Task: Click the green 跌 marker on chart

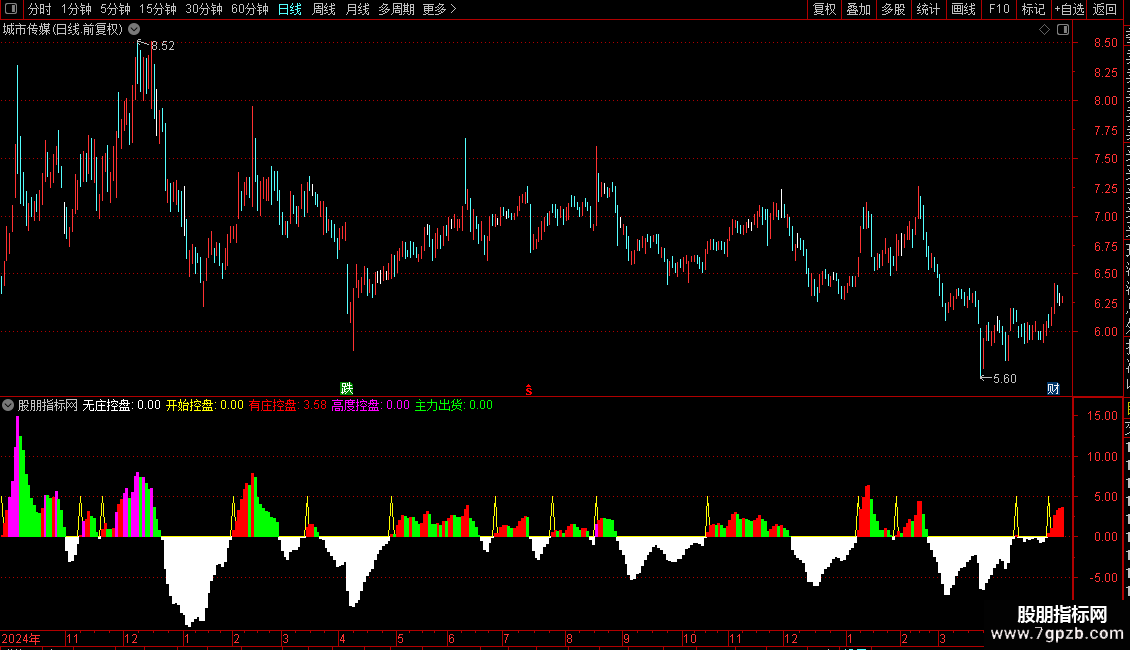Action: click(347, 388)
